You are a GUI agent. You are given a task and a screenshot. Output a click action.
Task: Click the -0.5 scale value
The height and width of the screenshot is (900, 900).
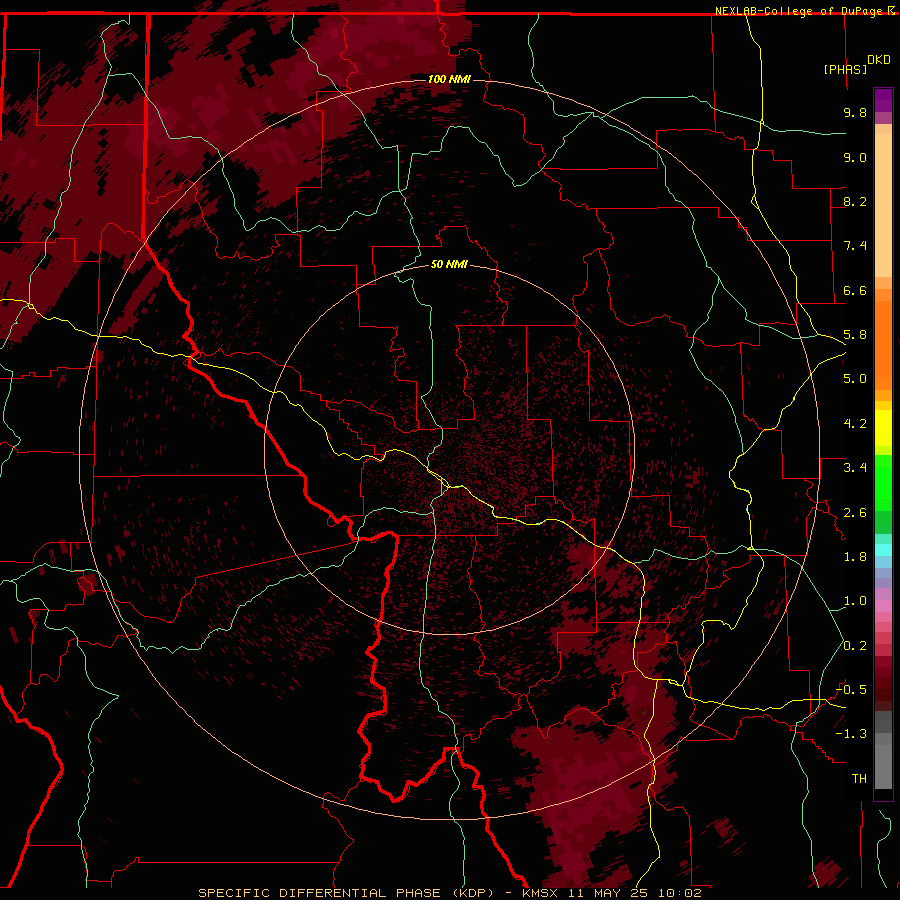click(x=851, y=690)
